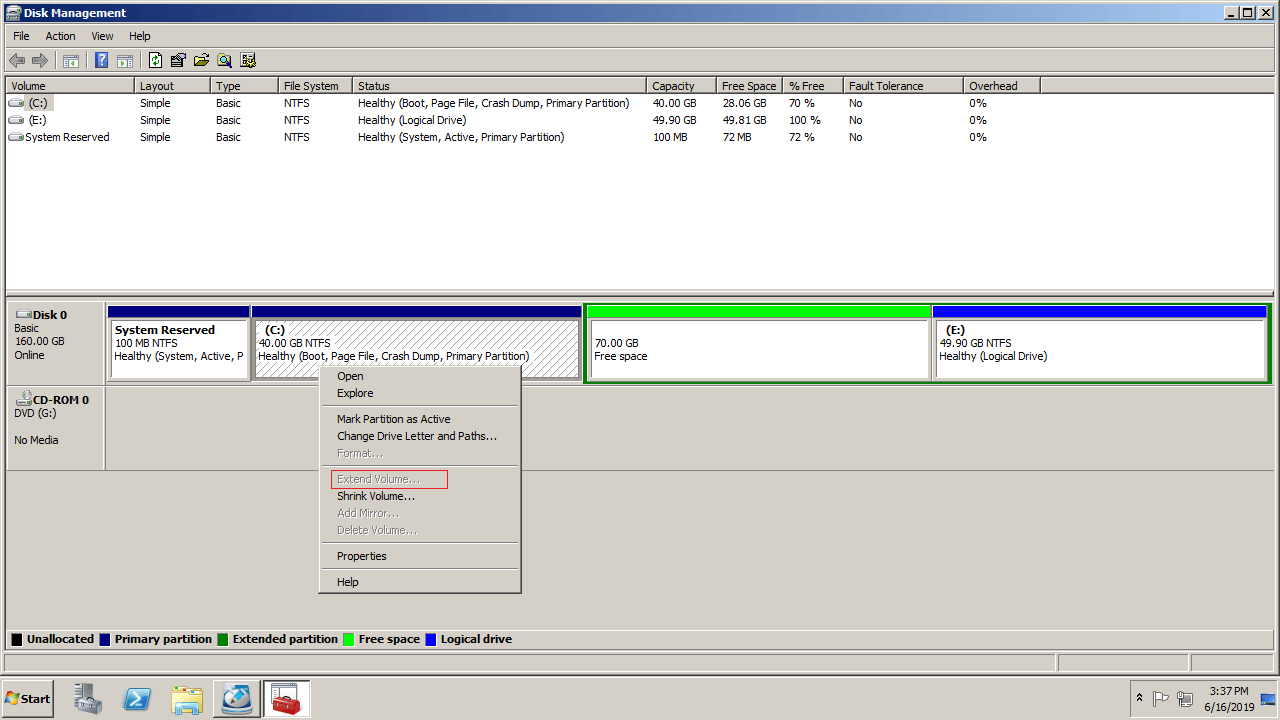Select the 70.00 GB Free space block
Image resolution: width=1280 pixels, height=720 pixels.
(758, 349)
